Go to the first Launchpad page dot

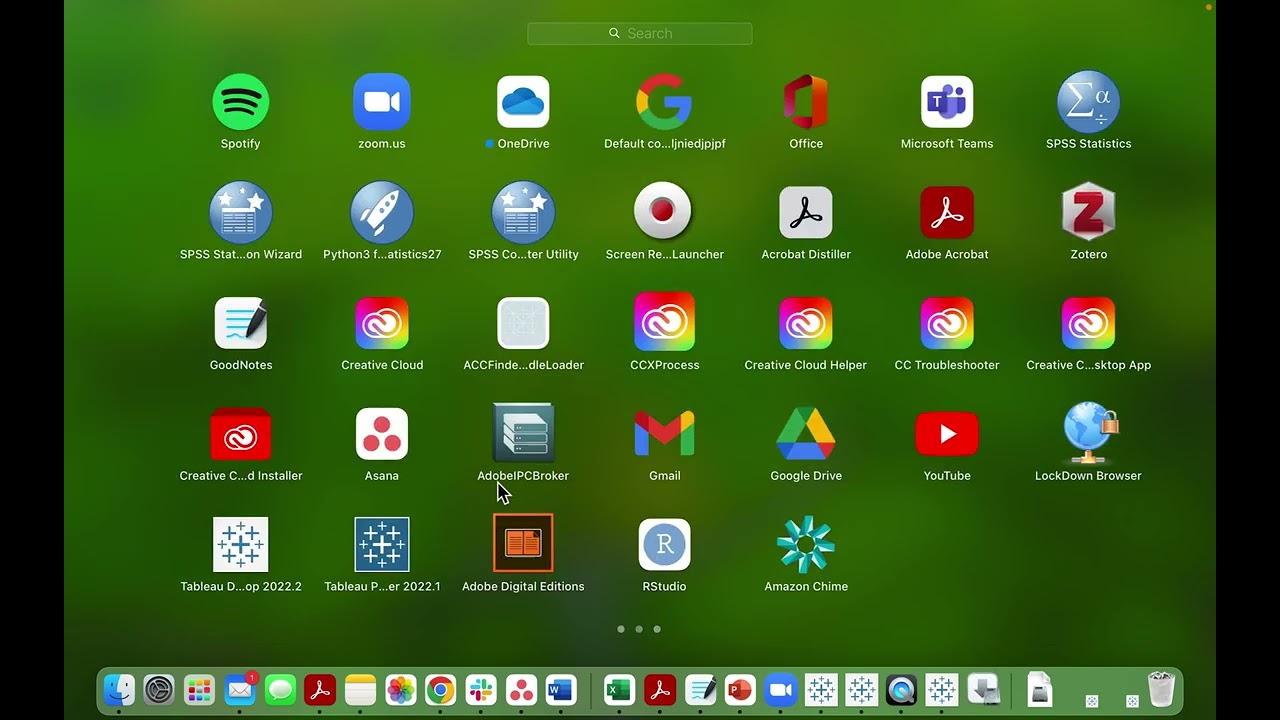click(x=621, y=629)
